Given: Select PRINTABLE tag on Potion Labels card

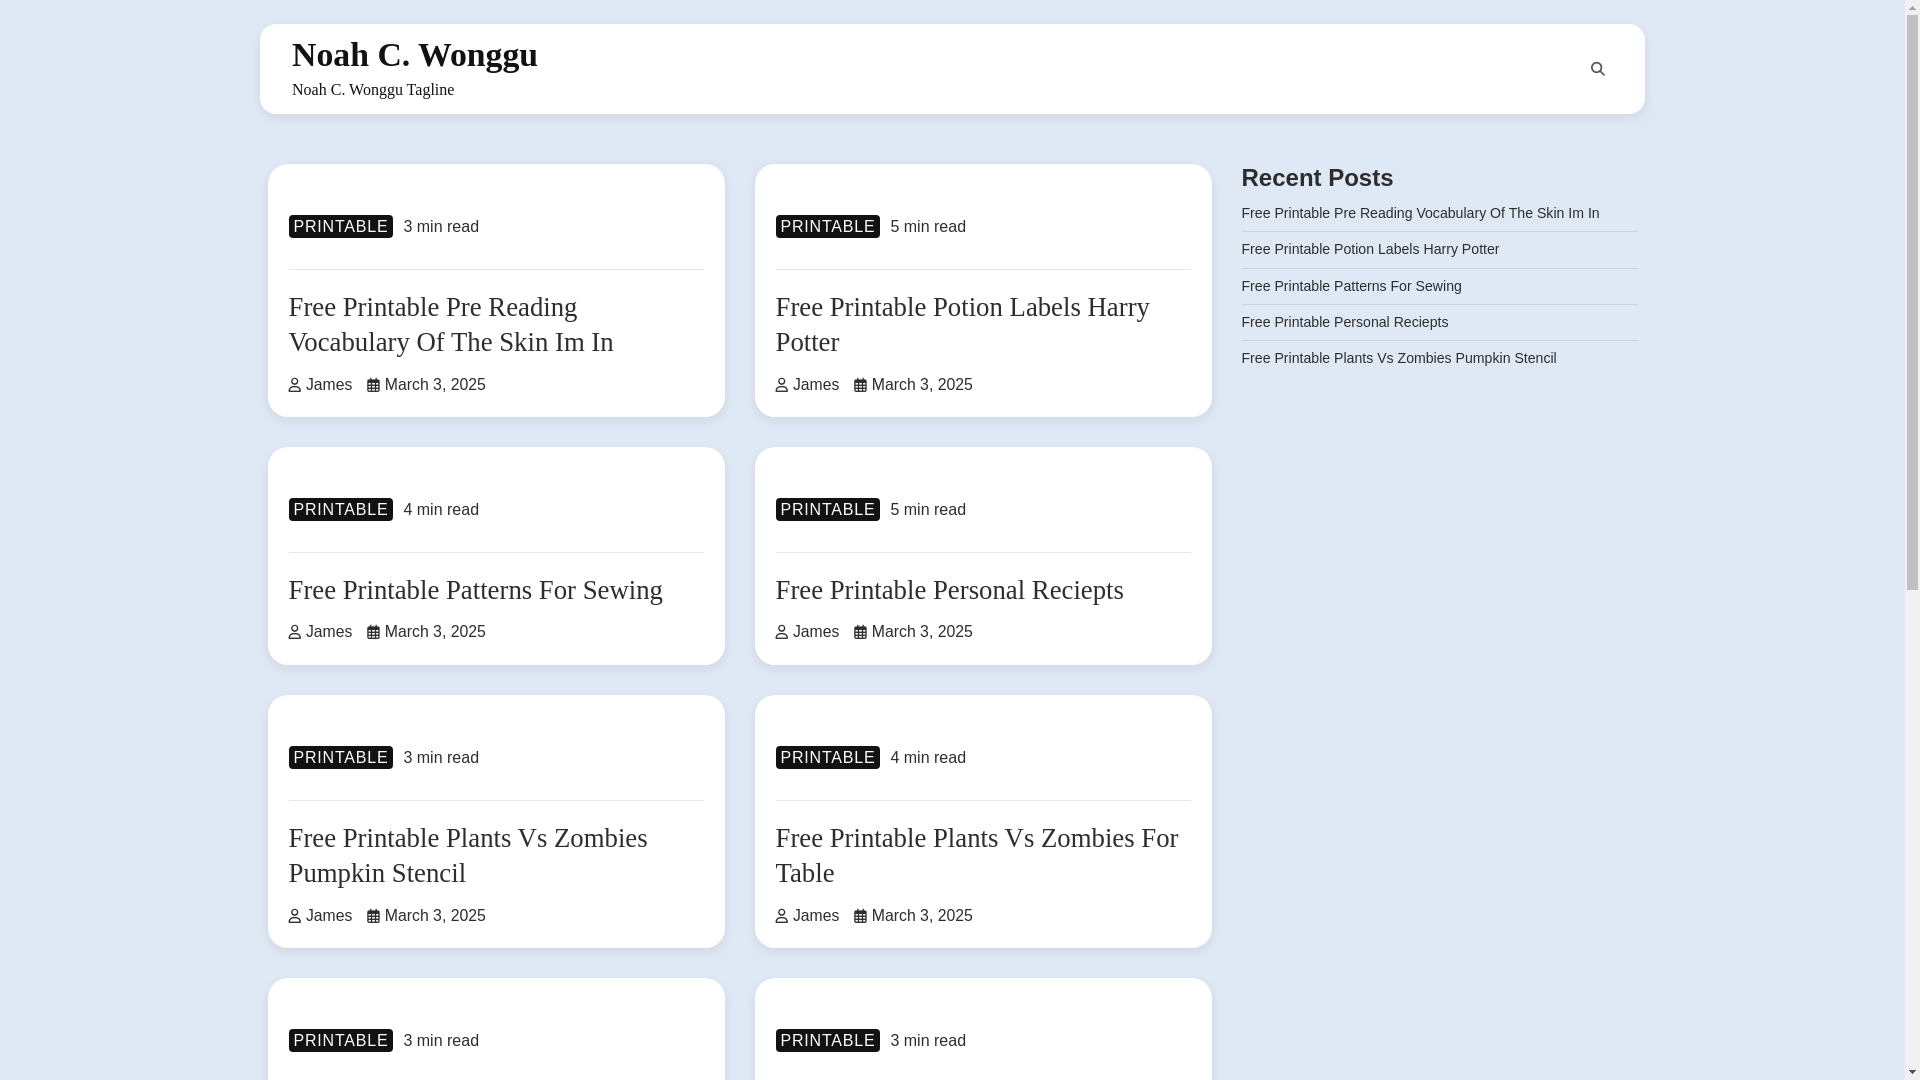Looking at the screenshot, I should pyautogui.click(x=827, y=226).
